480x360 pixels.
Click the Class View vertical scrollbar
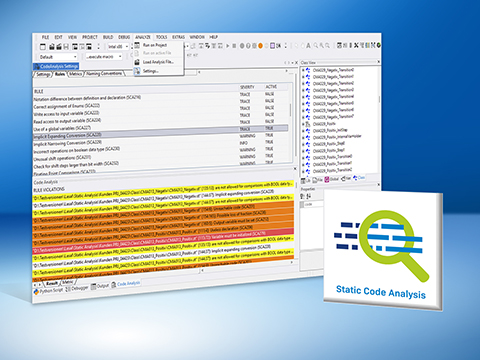pos(379,99)
